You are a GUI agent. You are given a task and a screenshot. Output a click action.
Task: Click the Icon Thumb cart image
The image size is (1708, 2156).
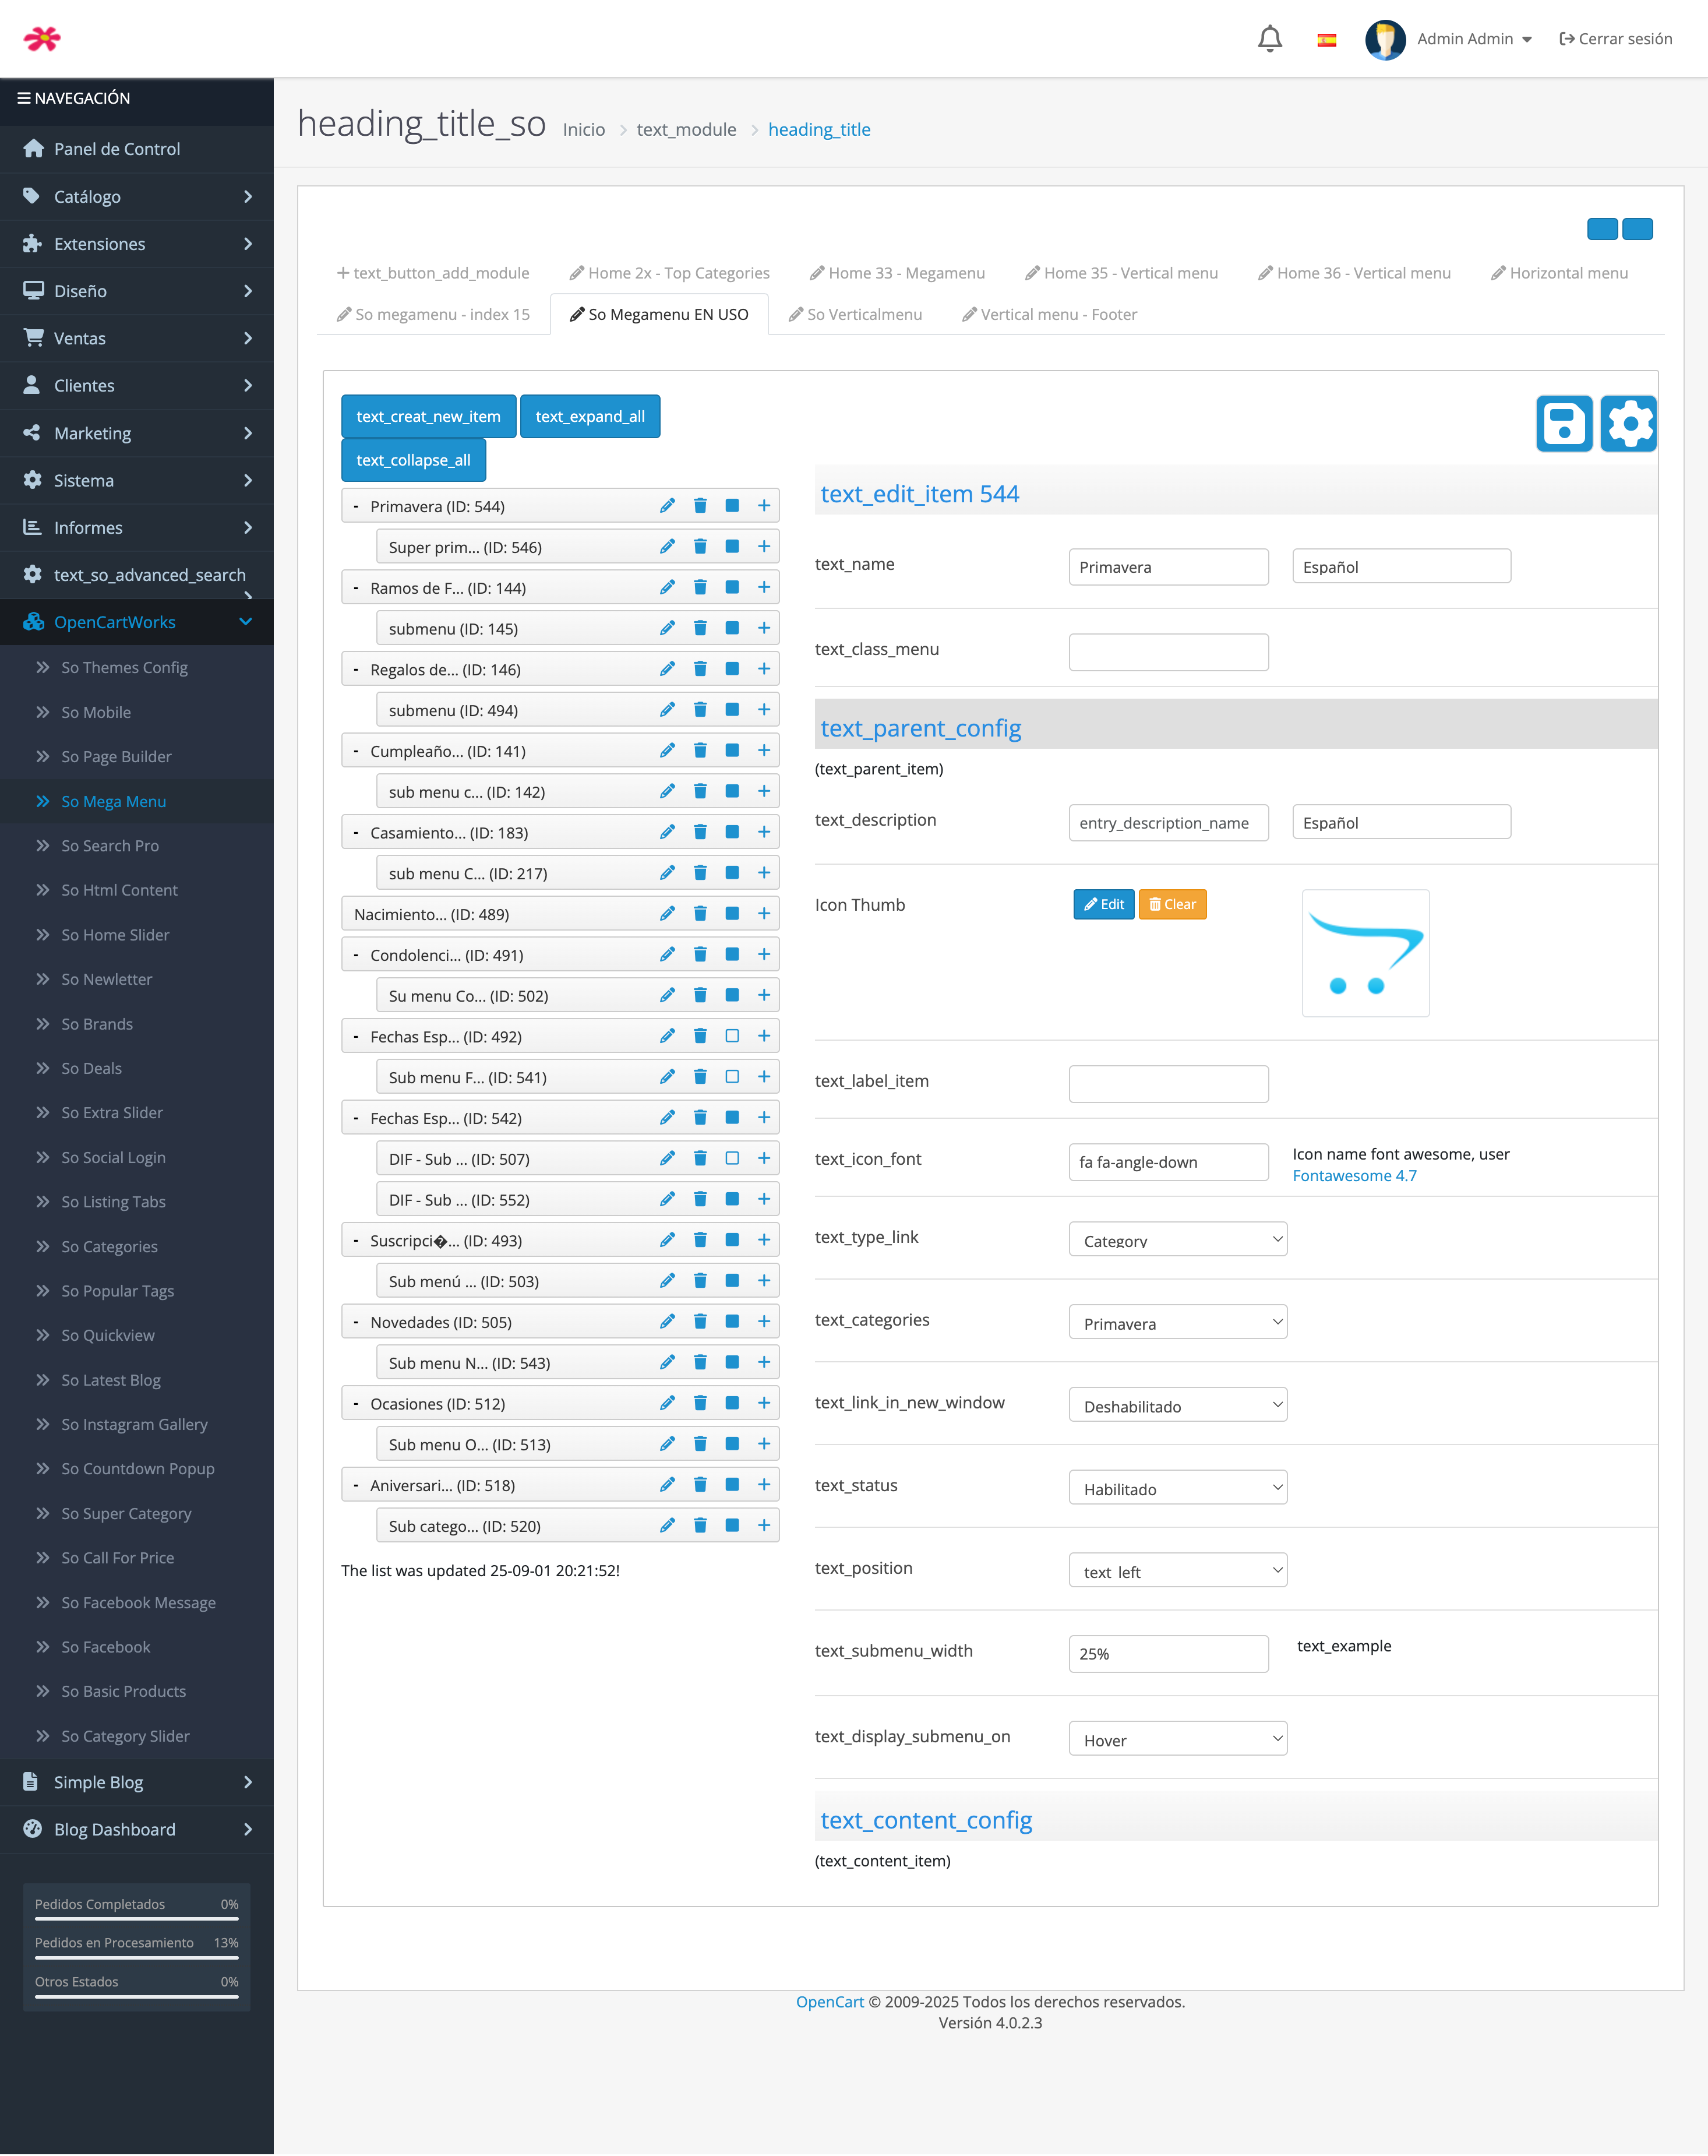pyautogui.click(x=1365, y=953)
